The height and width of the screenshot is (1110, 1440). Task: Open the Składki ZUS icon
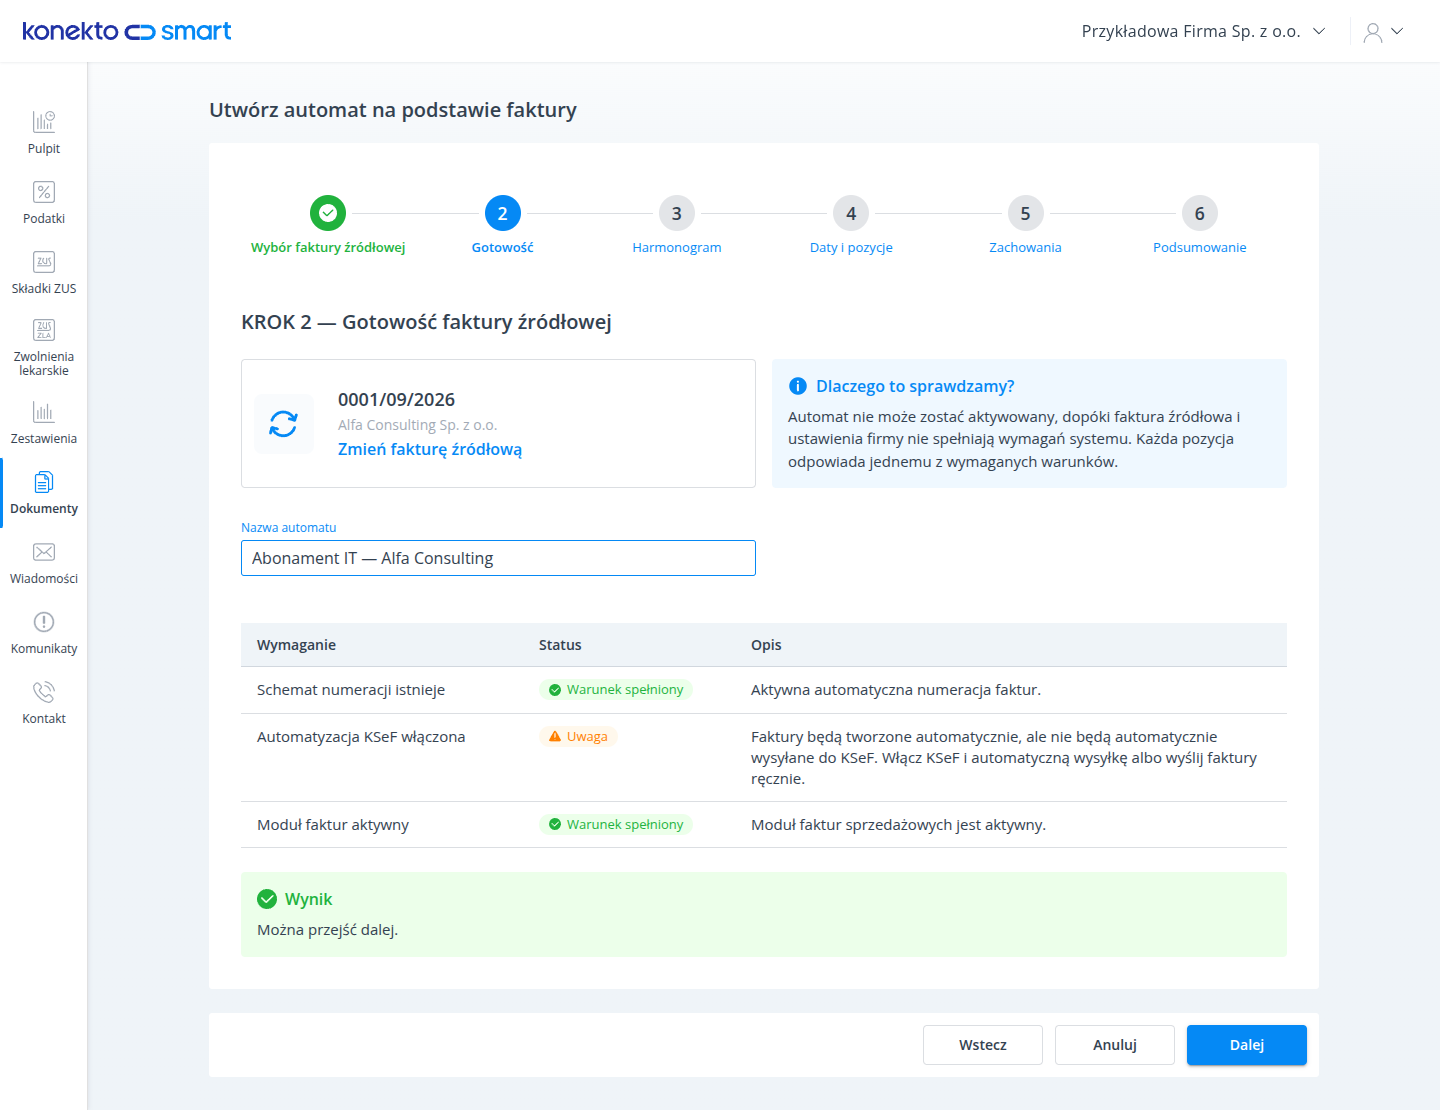[x=44, y=262]
